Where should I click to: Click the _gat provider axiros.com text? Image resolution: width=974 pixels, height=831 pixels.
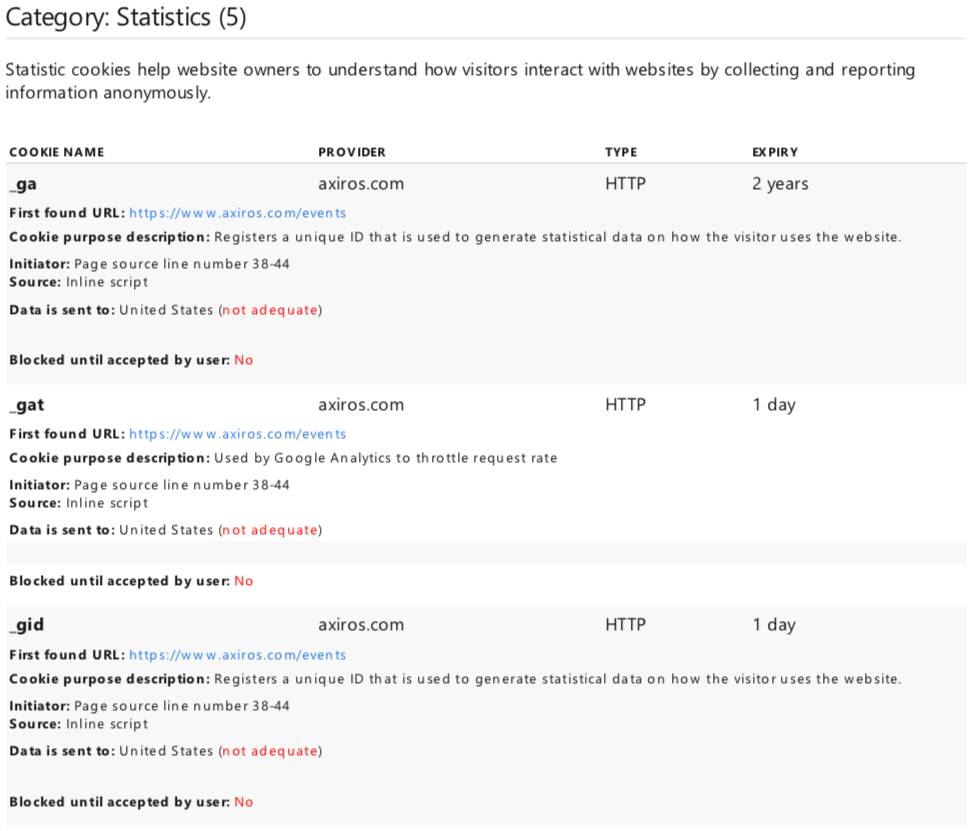coord(361,405)
